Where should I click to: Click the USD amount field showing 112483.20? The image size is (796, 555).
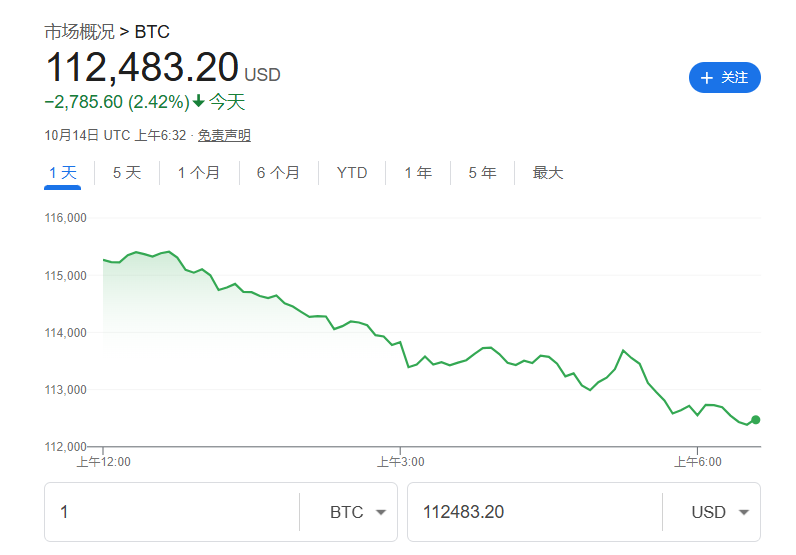click(x=530, y=512)
